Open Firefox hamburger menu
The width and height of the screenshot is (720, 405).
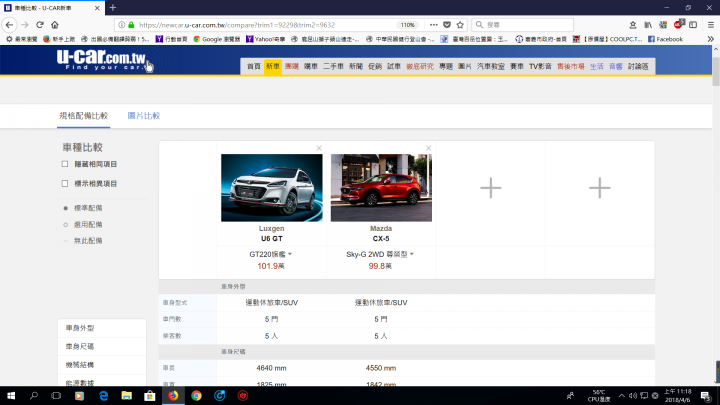click(x=710, y=25)
